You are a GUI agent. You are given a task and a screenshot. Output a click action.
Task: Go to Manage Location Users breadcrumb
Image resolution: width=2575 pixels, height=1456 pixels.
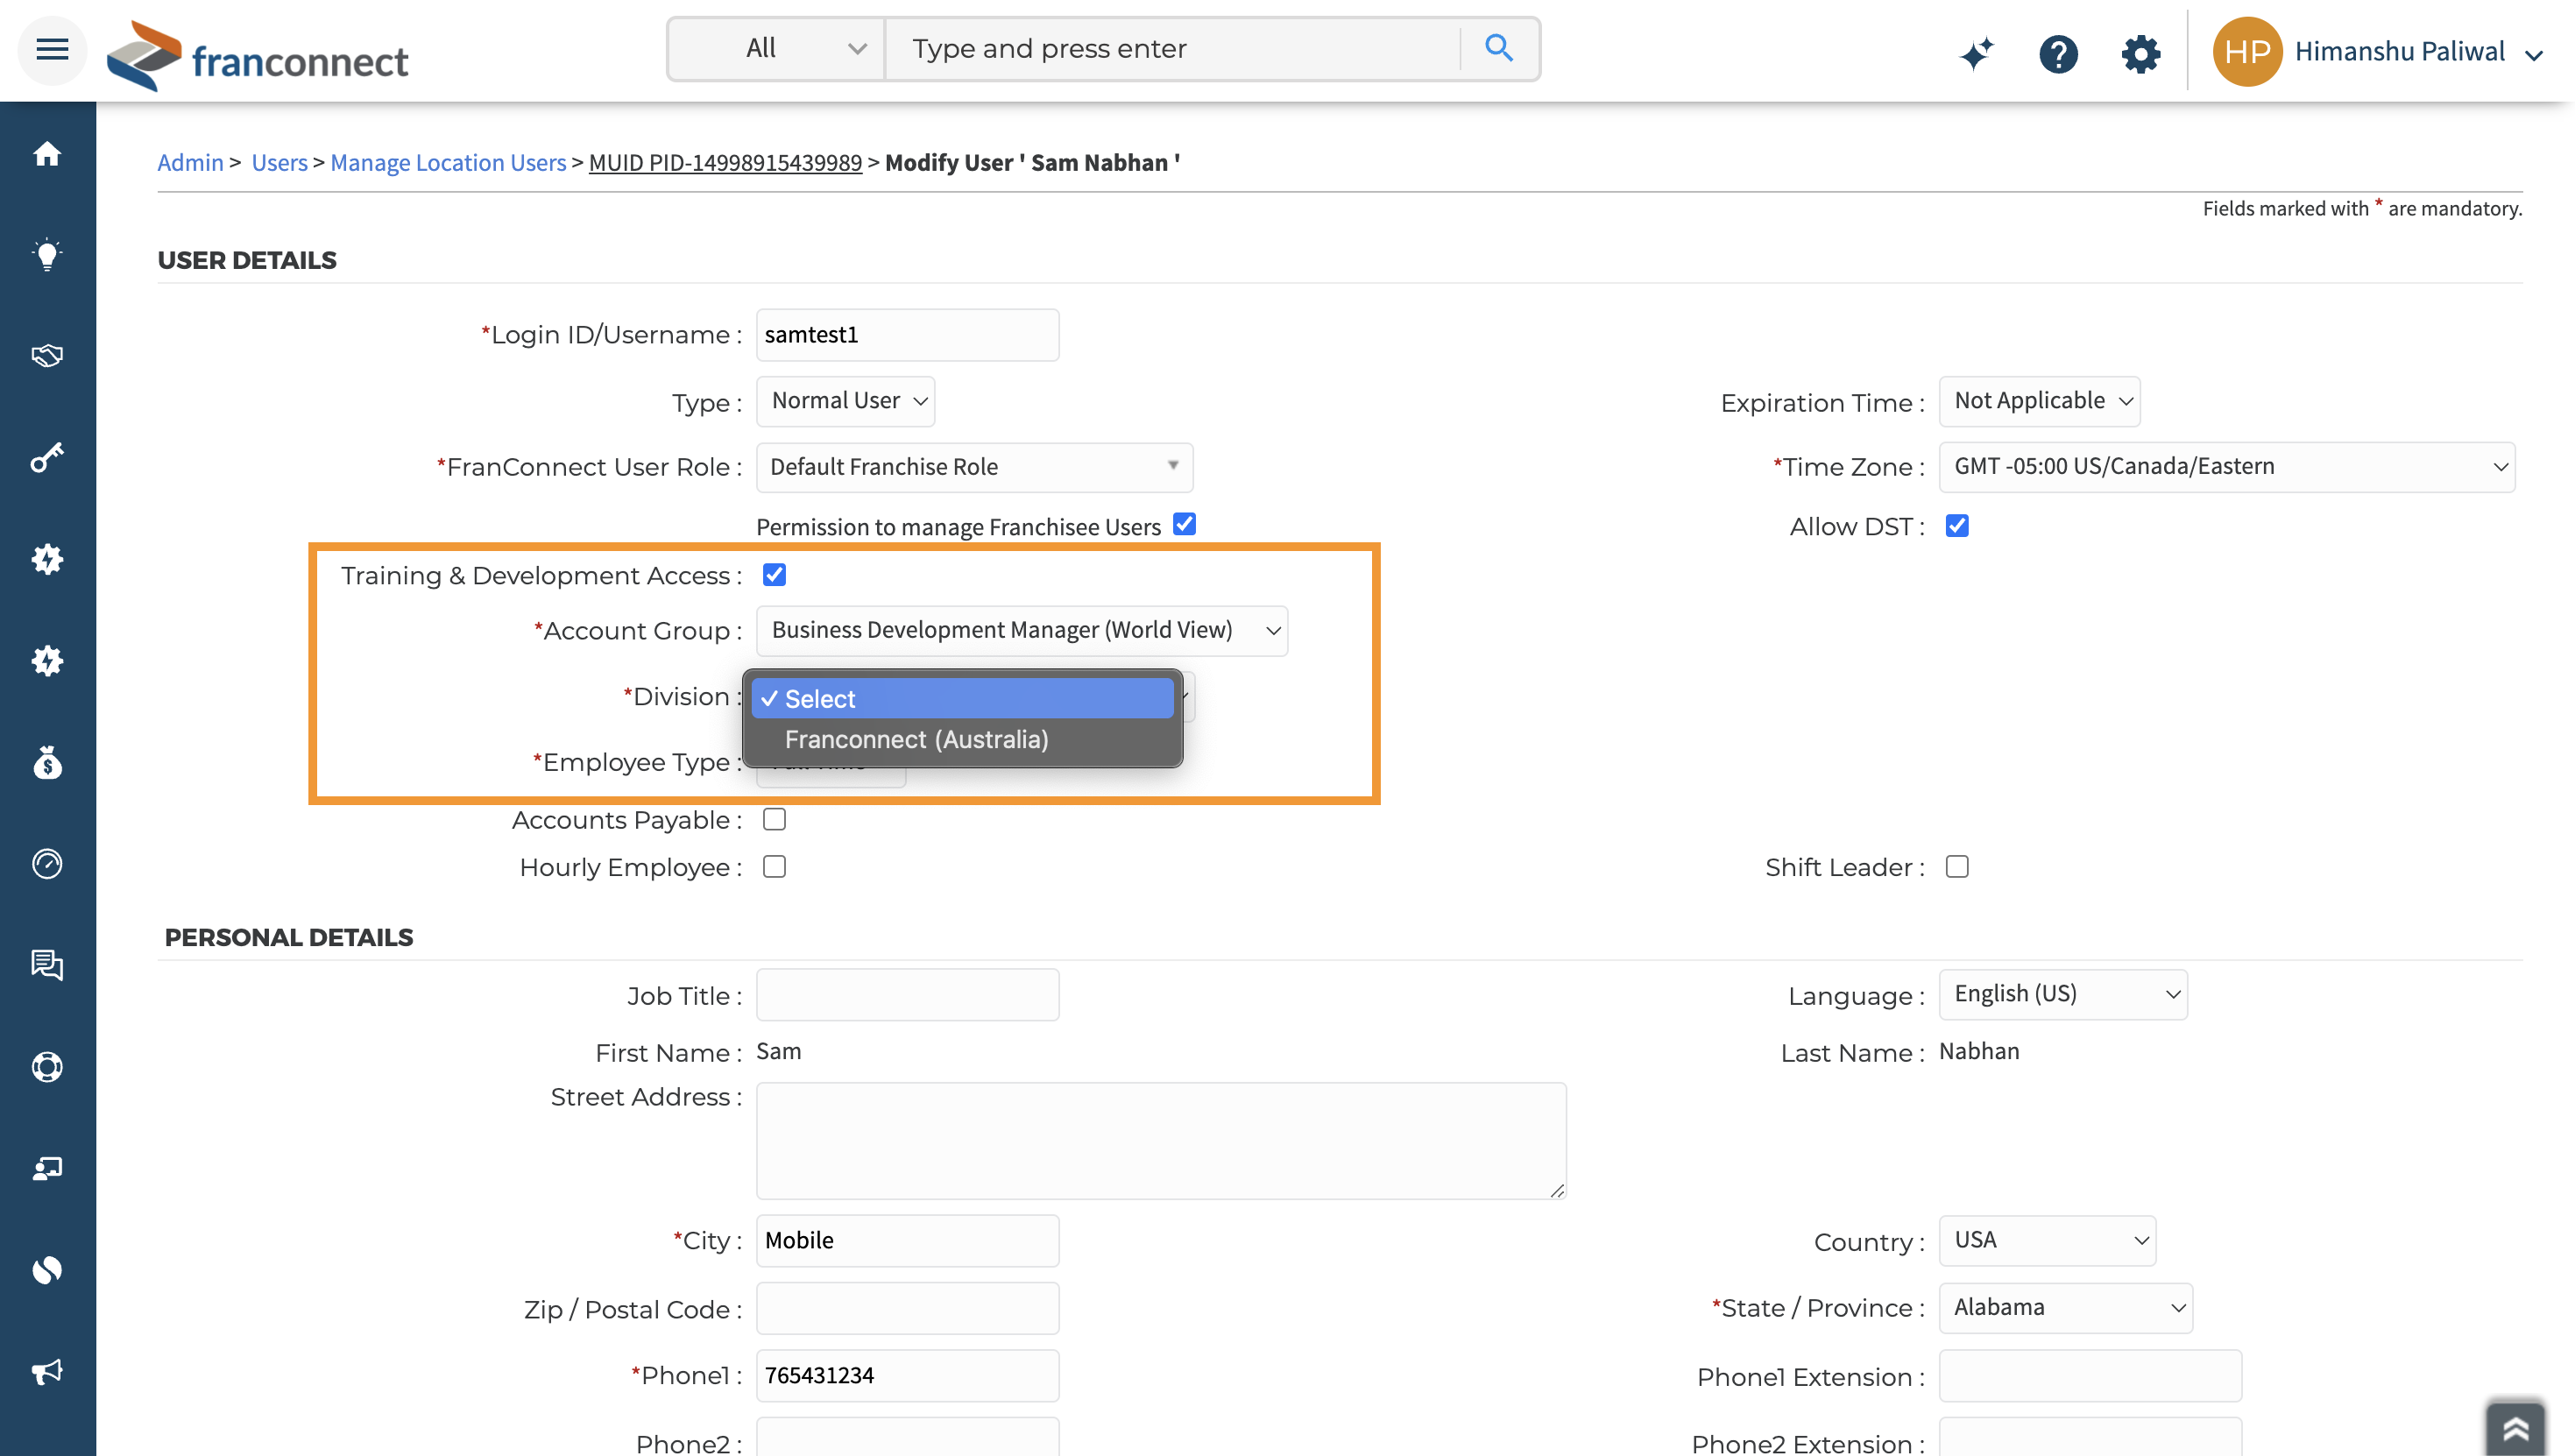448,162
